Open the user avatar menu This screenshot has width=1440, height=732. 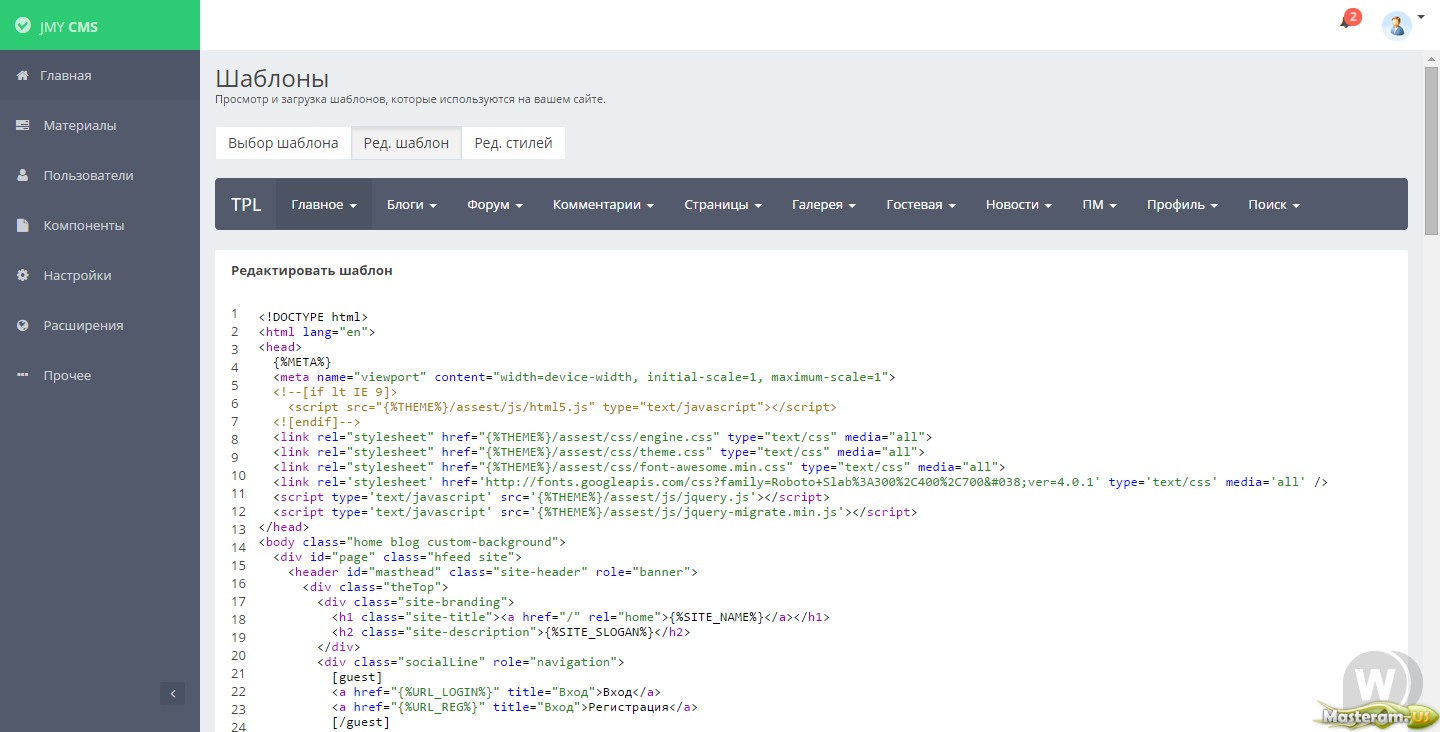(x=1396, y=25)
